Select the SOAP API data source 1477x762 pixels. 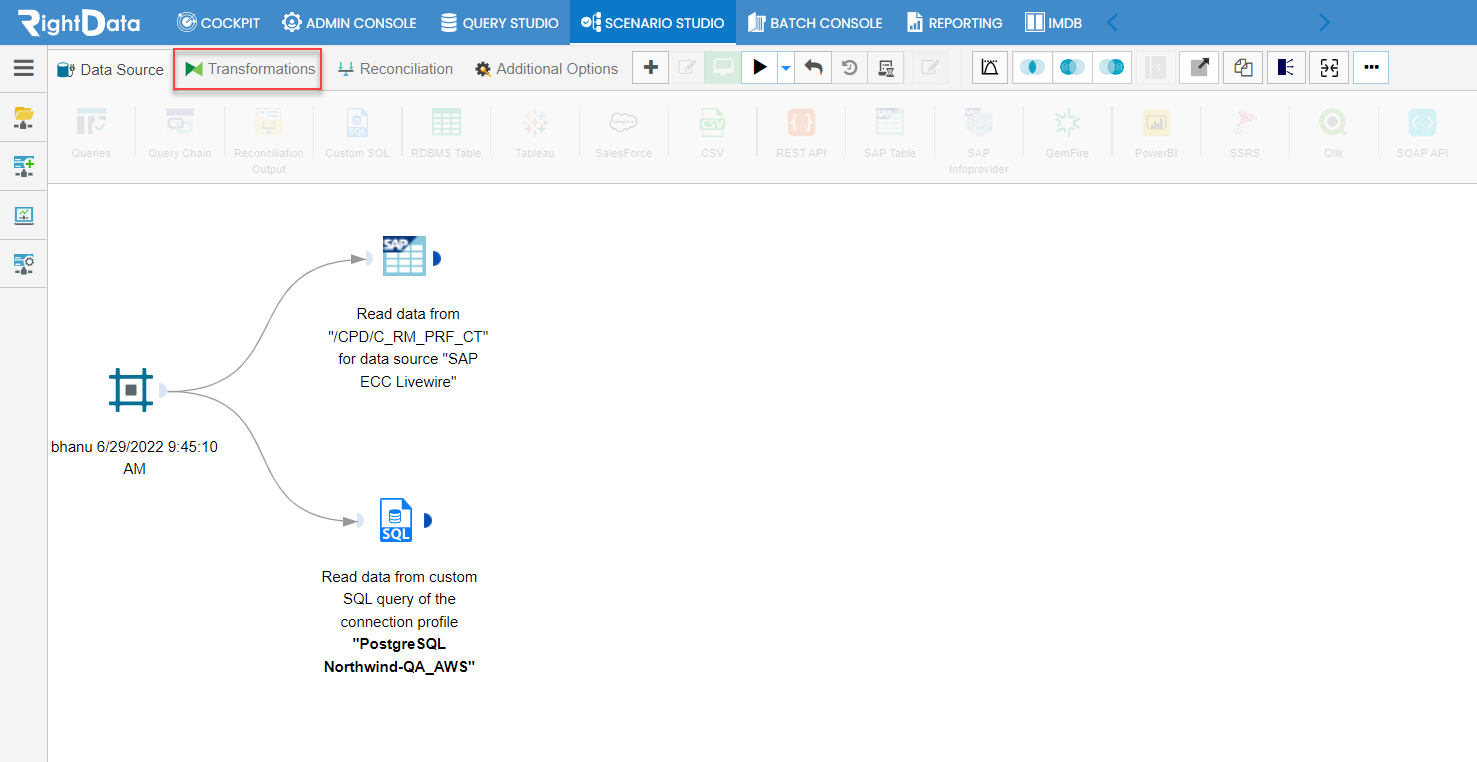click(1422, 133)
